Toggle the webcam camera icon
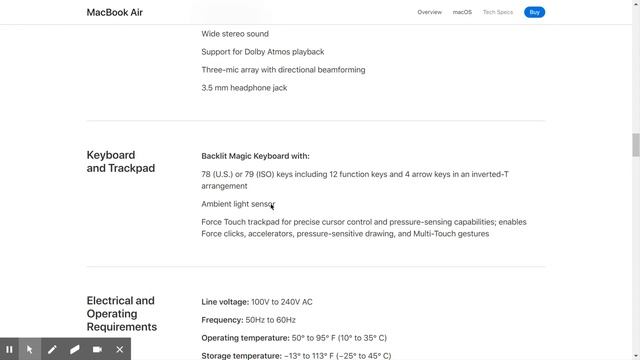This screenshot has height=360, width=640. coord(97,349)
